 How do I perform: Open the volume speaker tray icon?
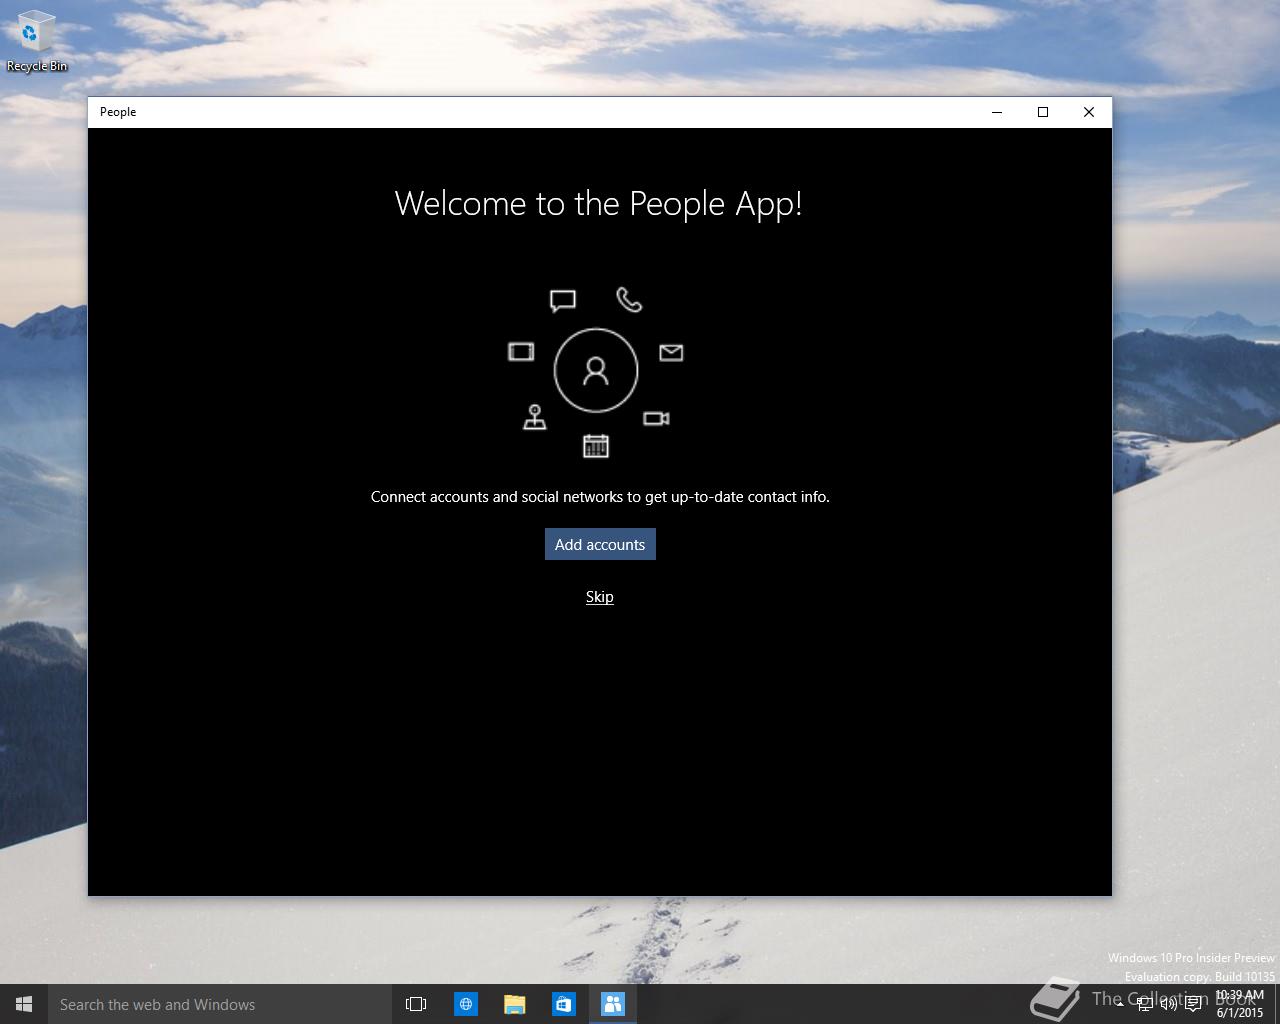[1168, 1004]
